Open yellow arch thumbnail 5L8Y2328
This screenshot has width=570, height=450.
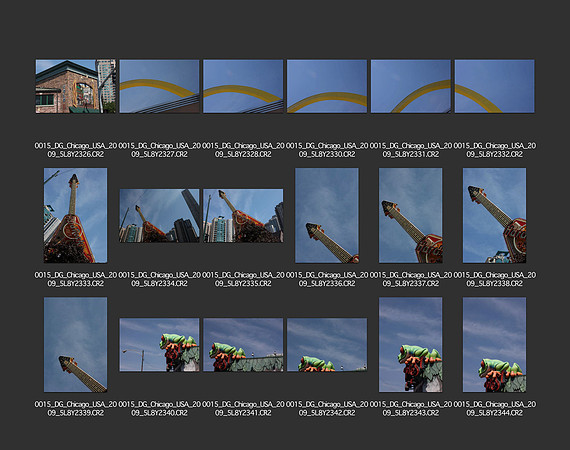click(243, 87)
